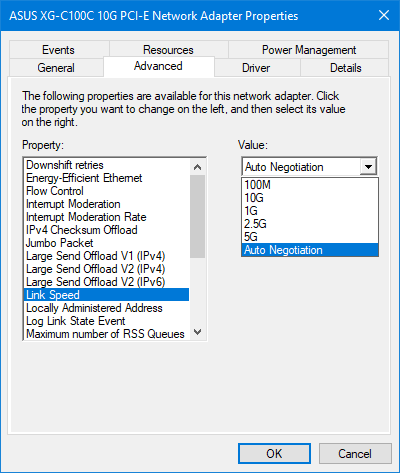
Task: Switch to the General tab
Action: (x=56, y=68)
